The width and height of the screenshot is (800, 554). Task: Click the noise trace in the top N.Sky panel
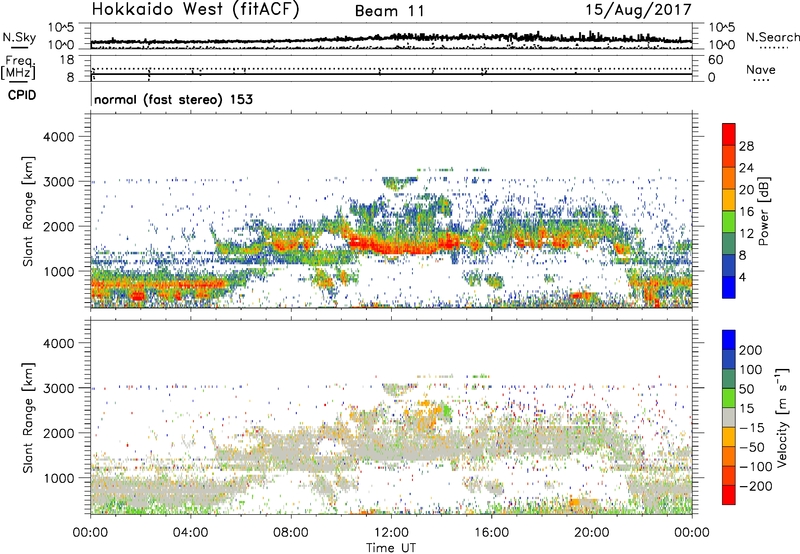(391, 38)
